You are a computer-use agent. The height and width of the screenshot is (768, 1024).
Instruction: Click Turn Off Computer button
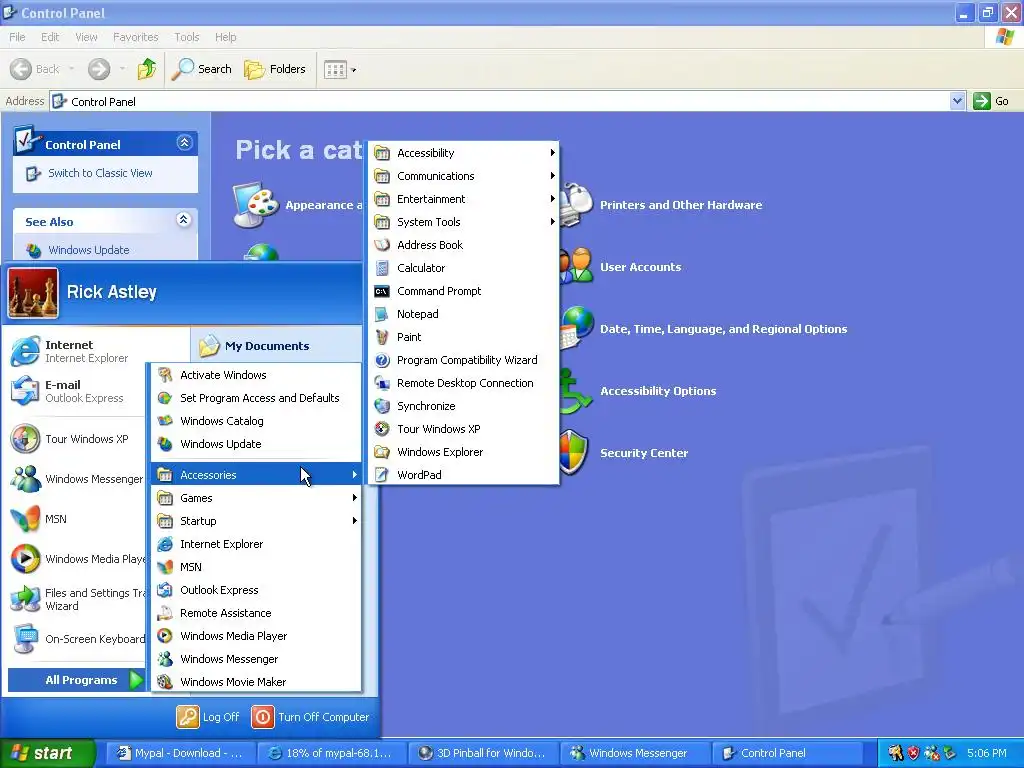point(311,716)
